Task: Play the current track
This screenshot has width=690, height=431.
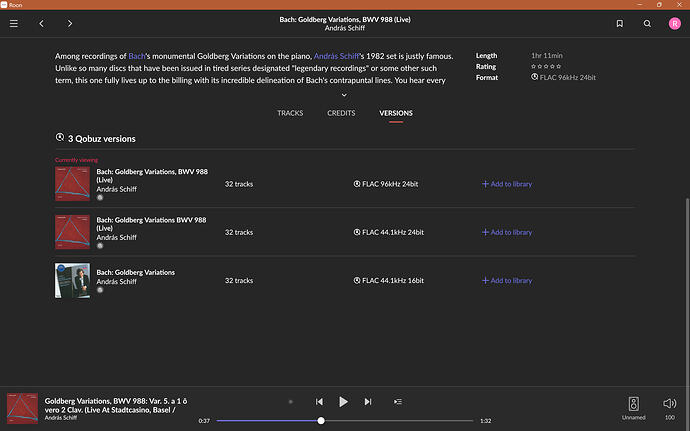Action: point(343,402)
